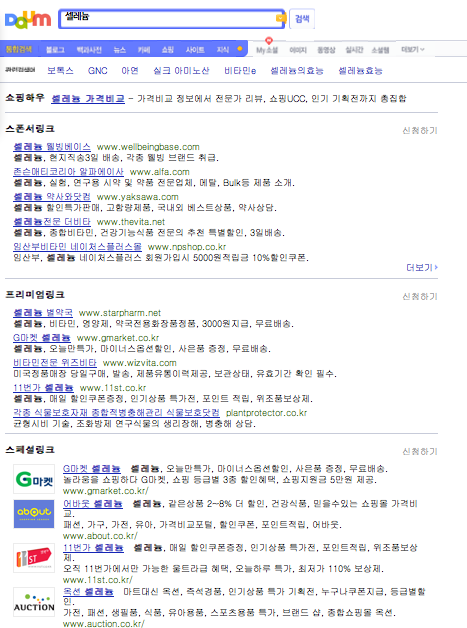Click the about logo thumbnail

[x=34, y=513]
